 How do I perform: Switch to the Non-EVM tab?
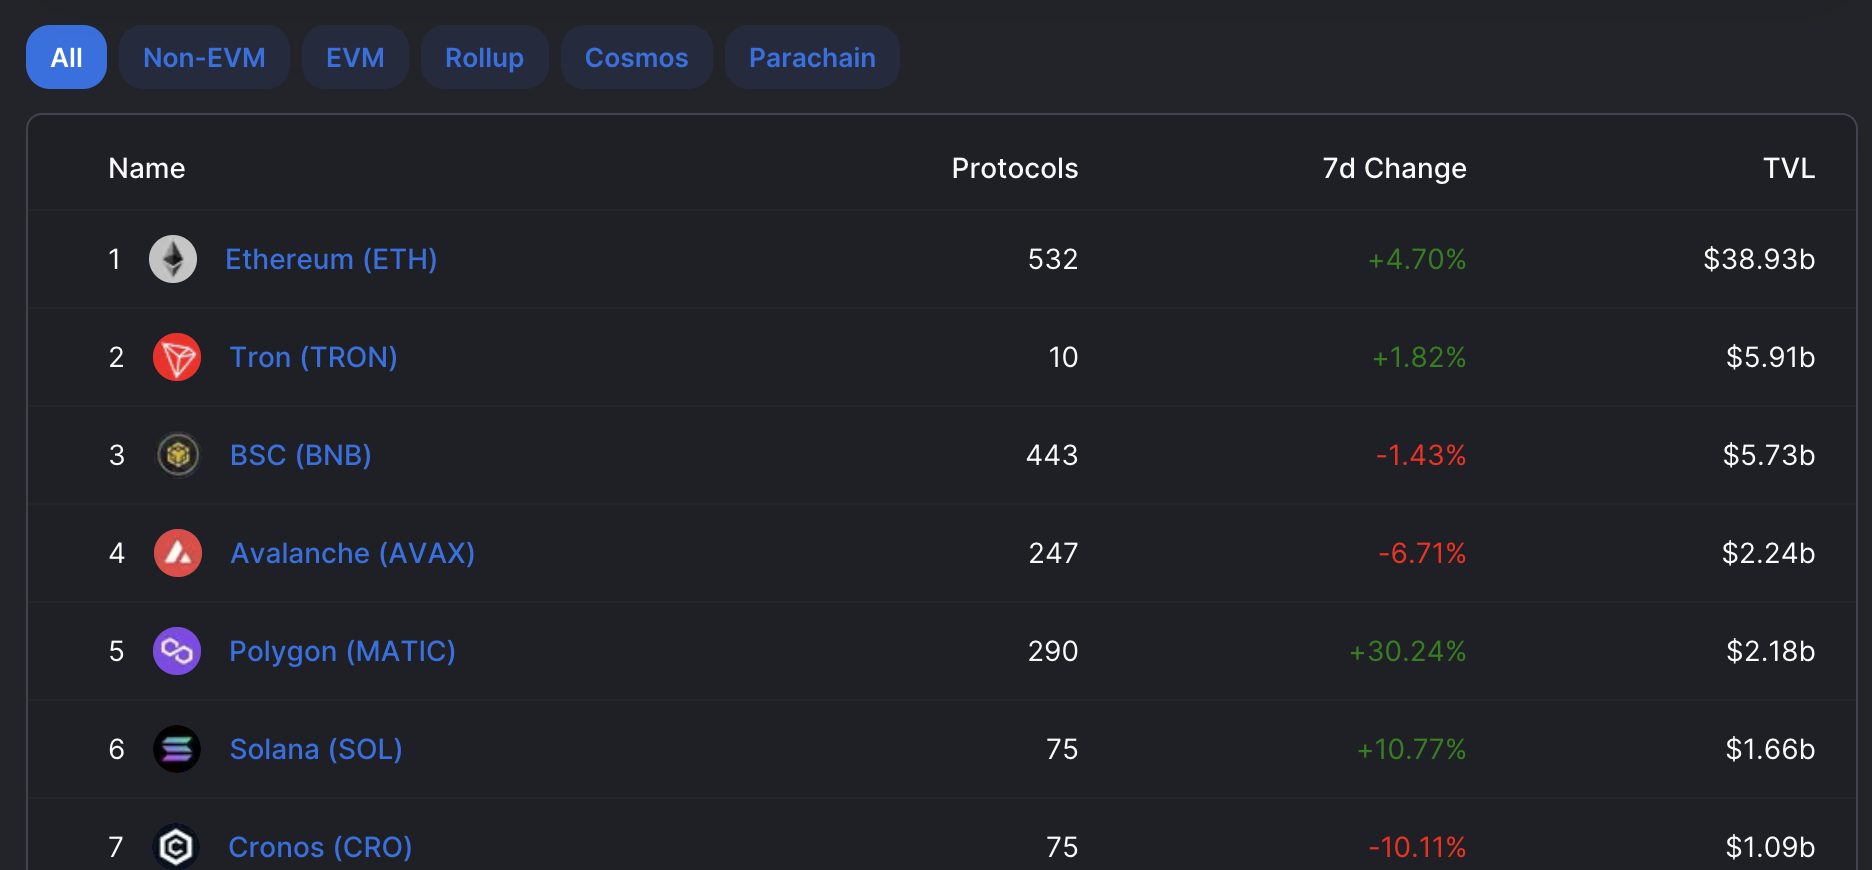(x=204, y=57)
